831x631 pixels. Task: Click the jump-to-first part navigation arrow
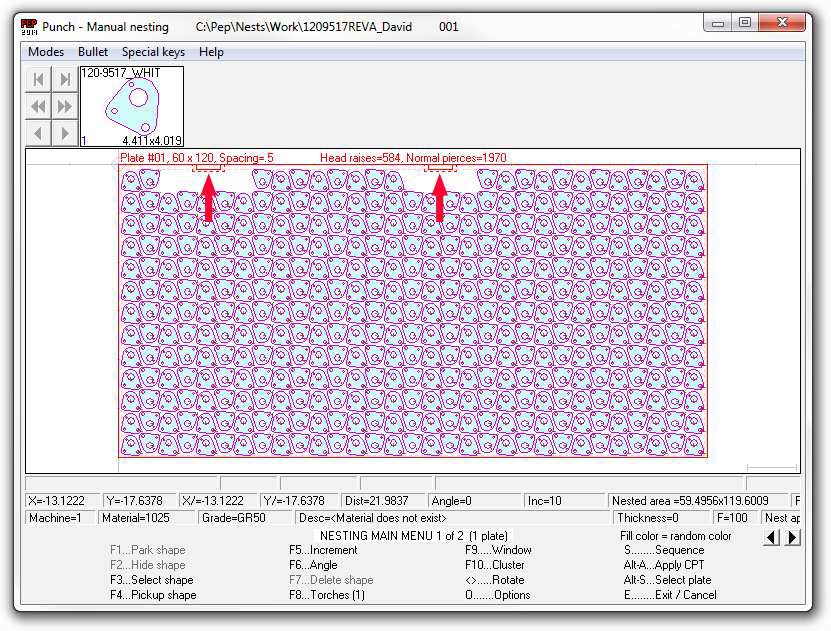coord(38,80)
